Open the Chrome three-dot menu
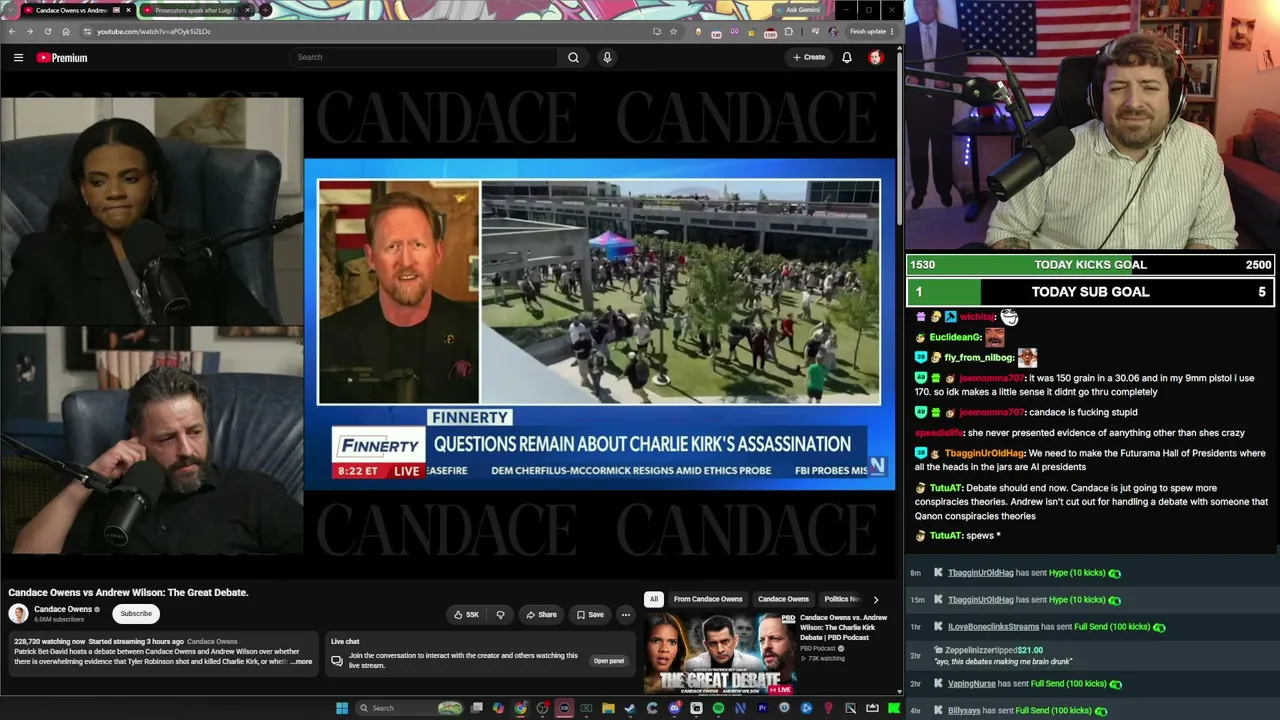Screen dimensions: 1280x720 [x=892, y=31]
